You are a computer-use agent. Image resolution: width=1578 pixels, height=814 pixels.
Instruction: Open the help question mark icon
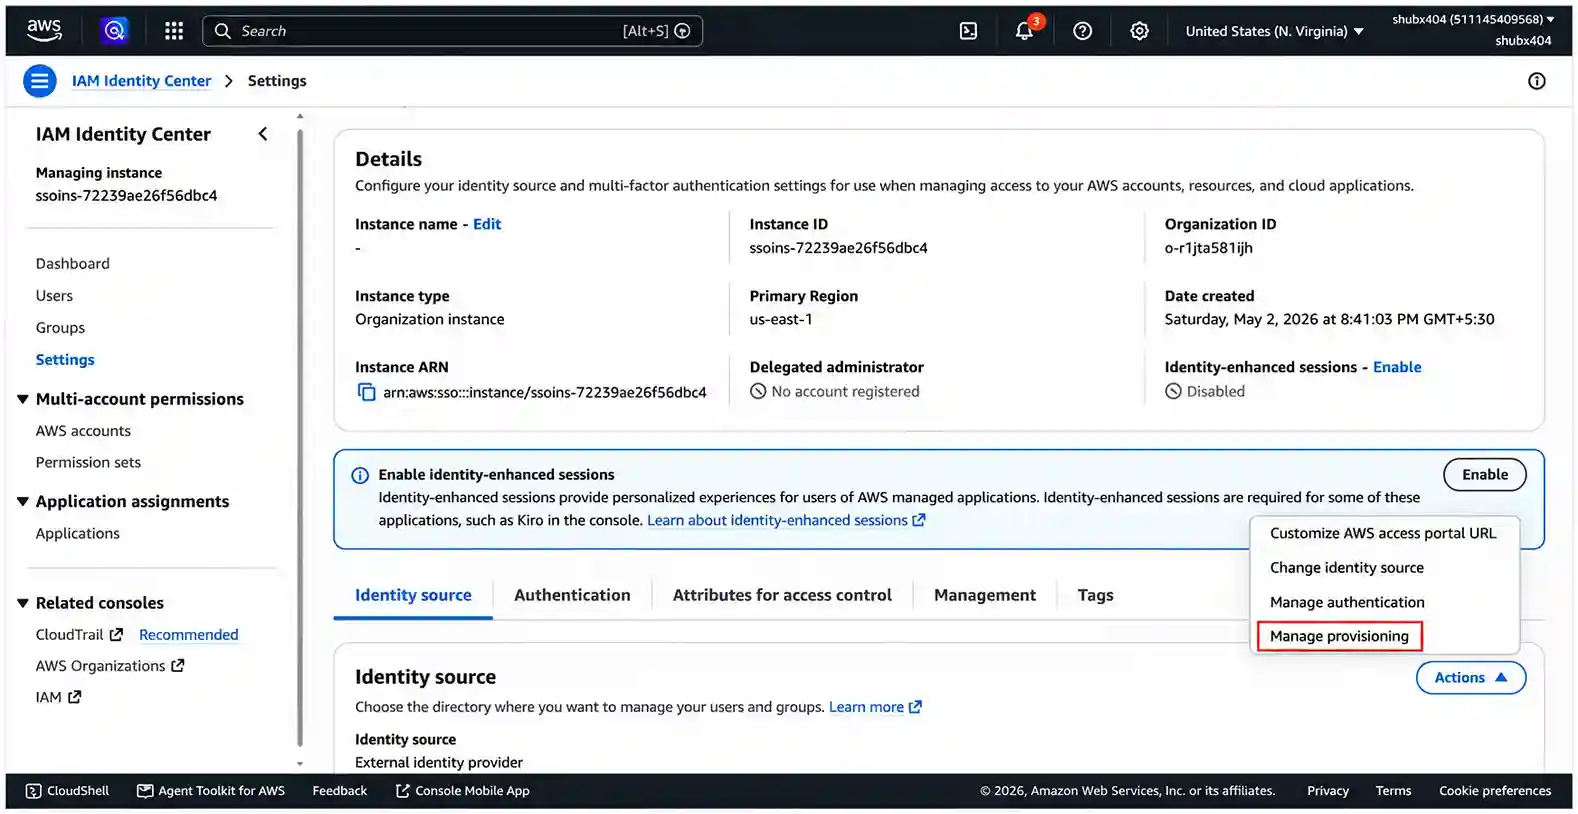tap(1082, 31)
